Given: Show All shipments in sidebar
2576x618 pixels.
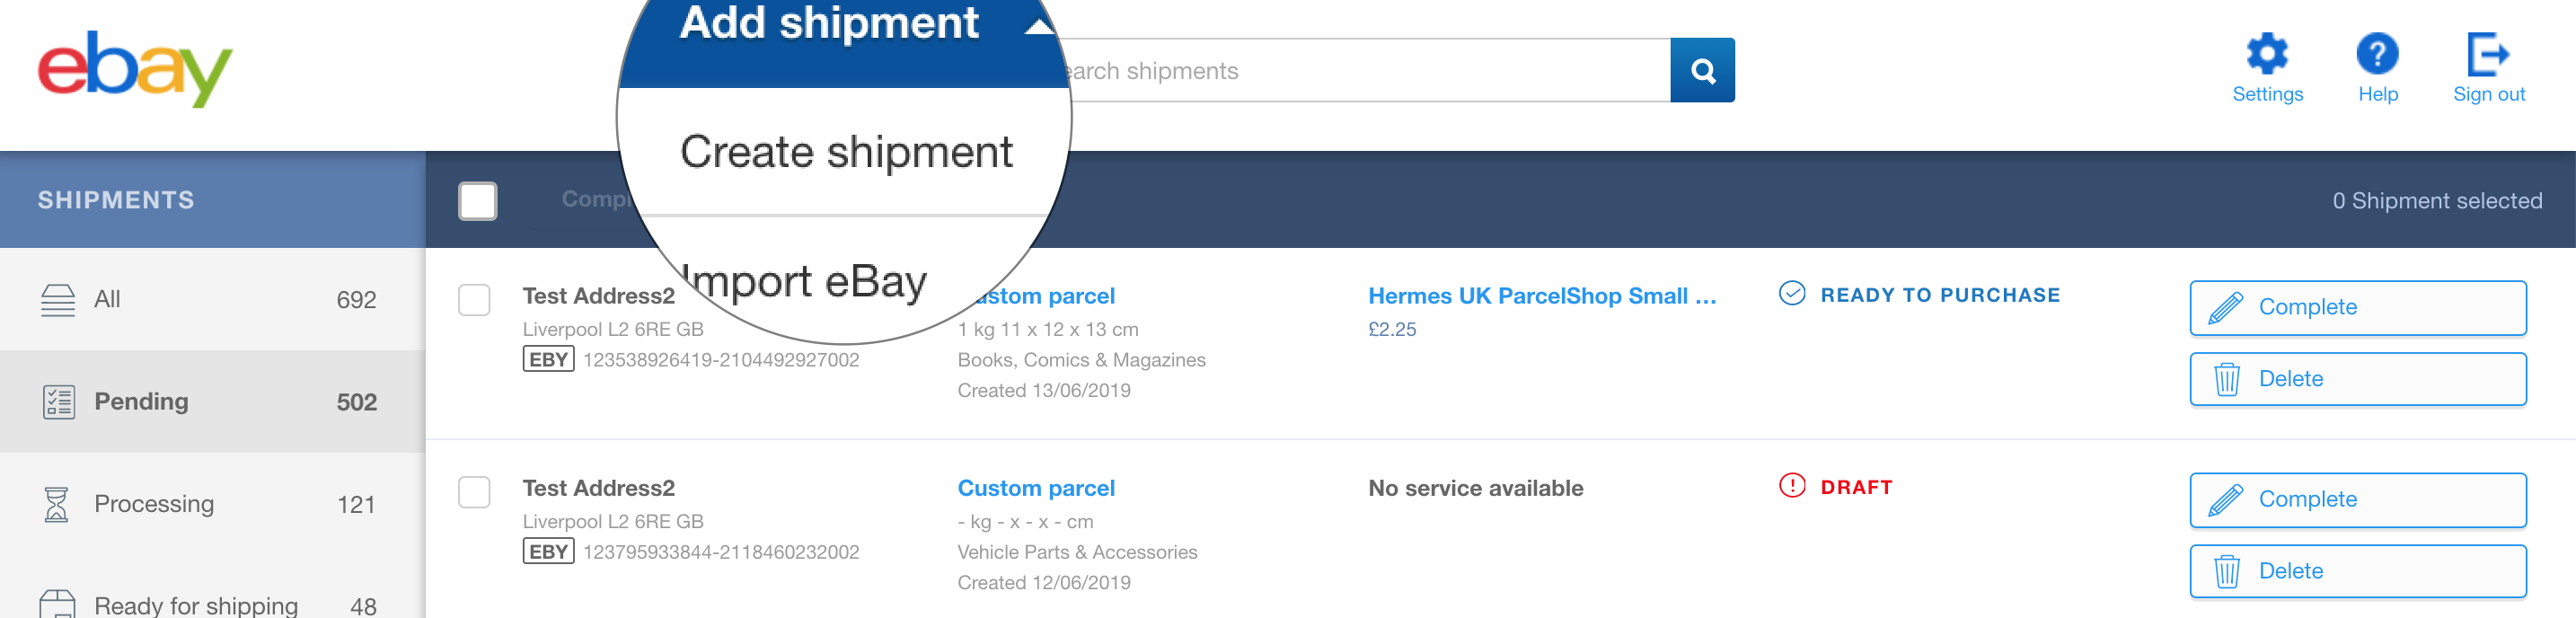Looking at the screenshot, I should pos(212,299).
